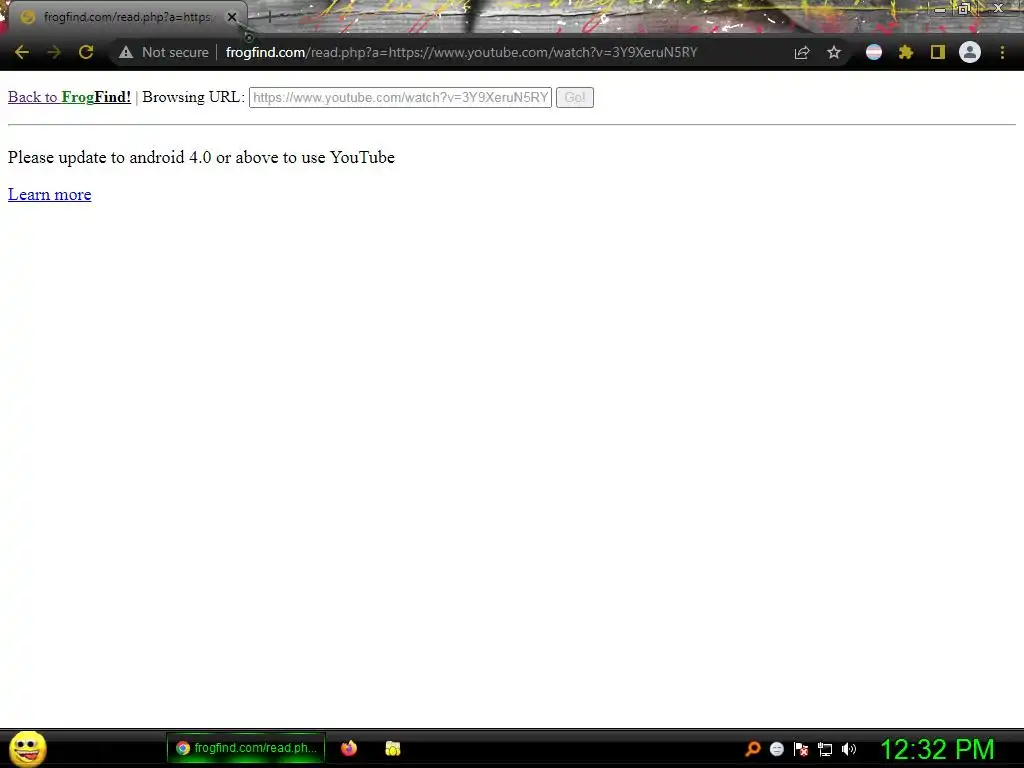1024x768 pixels.
Task: Open the speaker volume tray icon
Action: pos(849,749)
